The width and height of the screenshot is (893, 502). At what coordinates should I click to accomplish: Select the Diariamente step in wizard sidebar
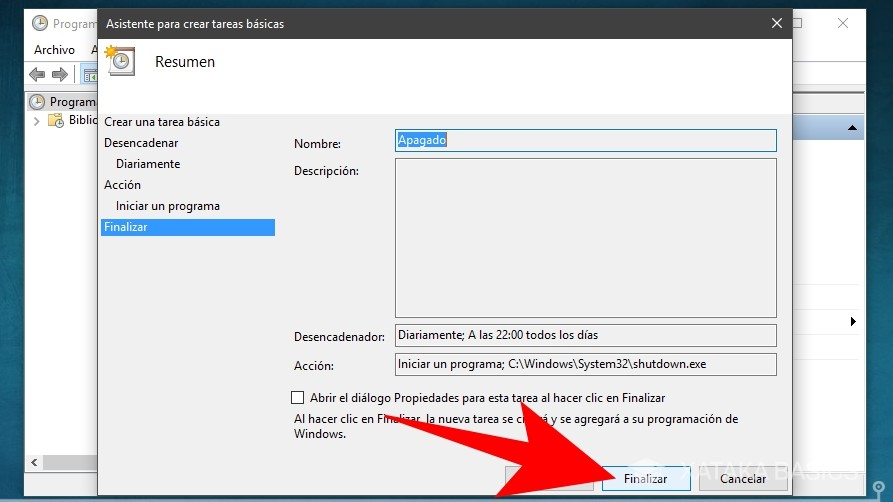[148, 164]
